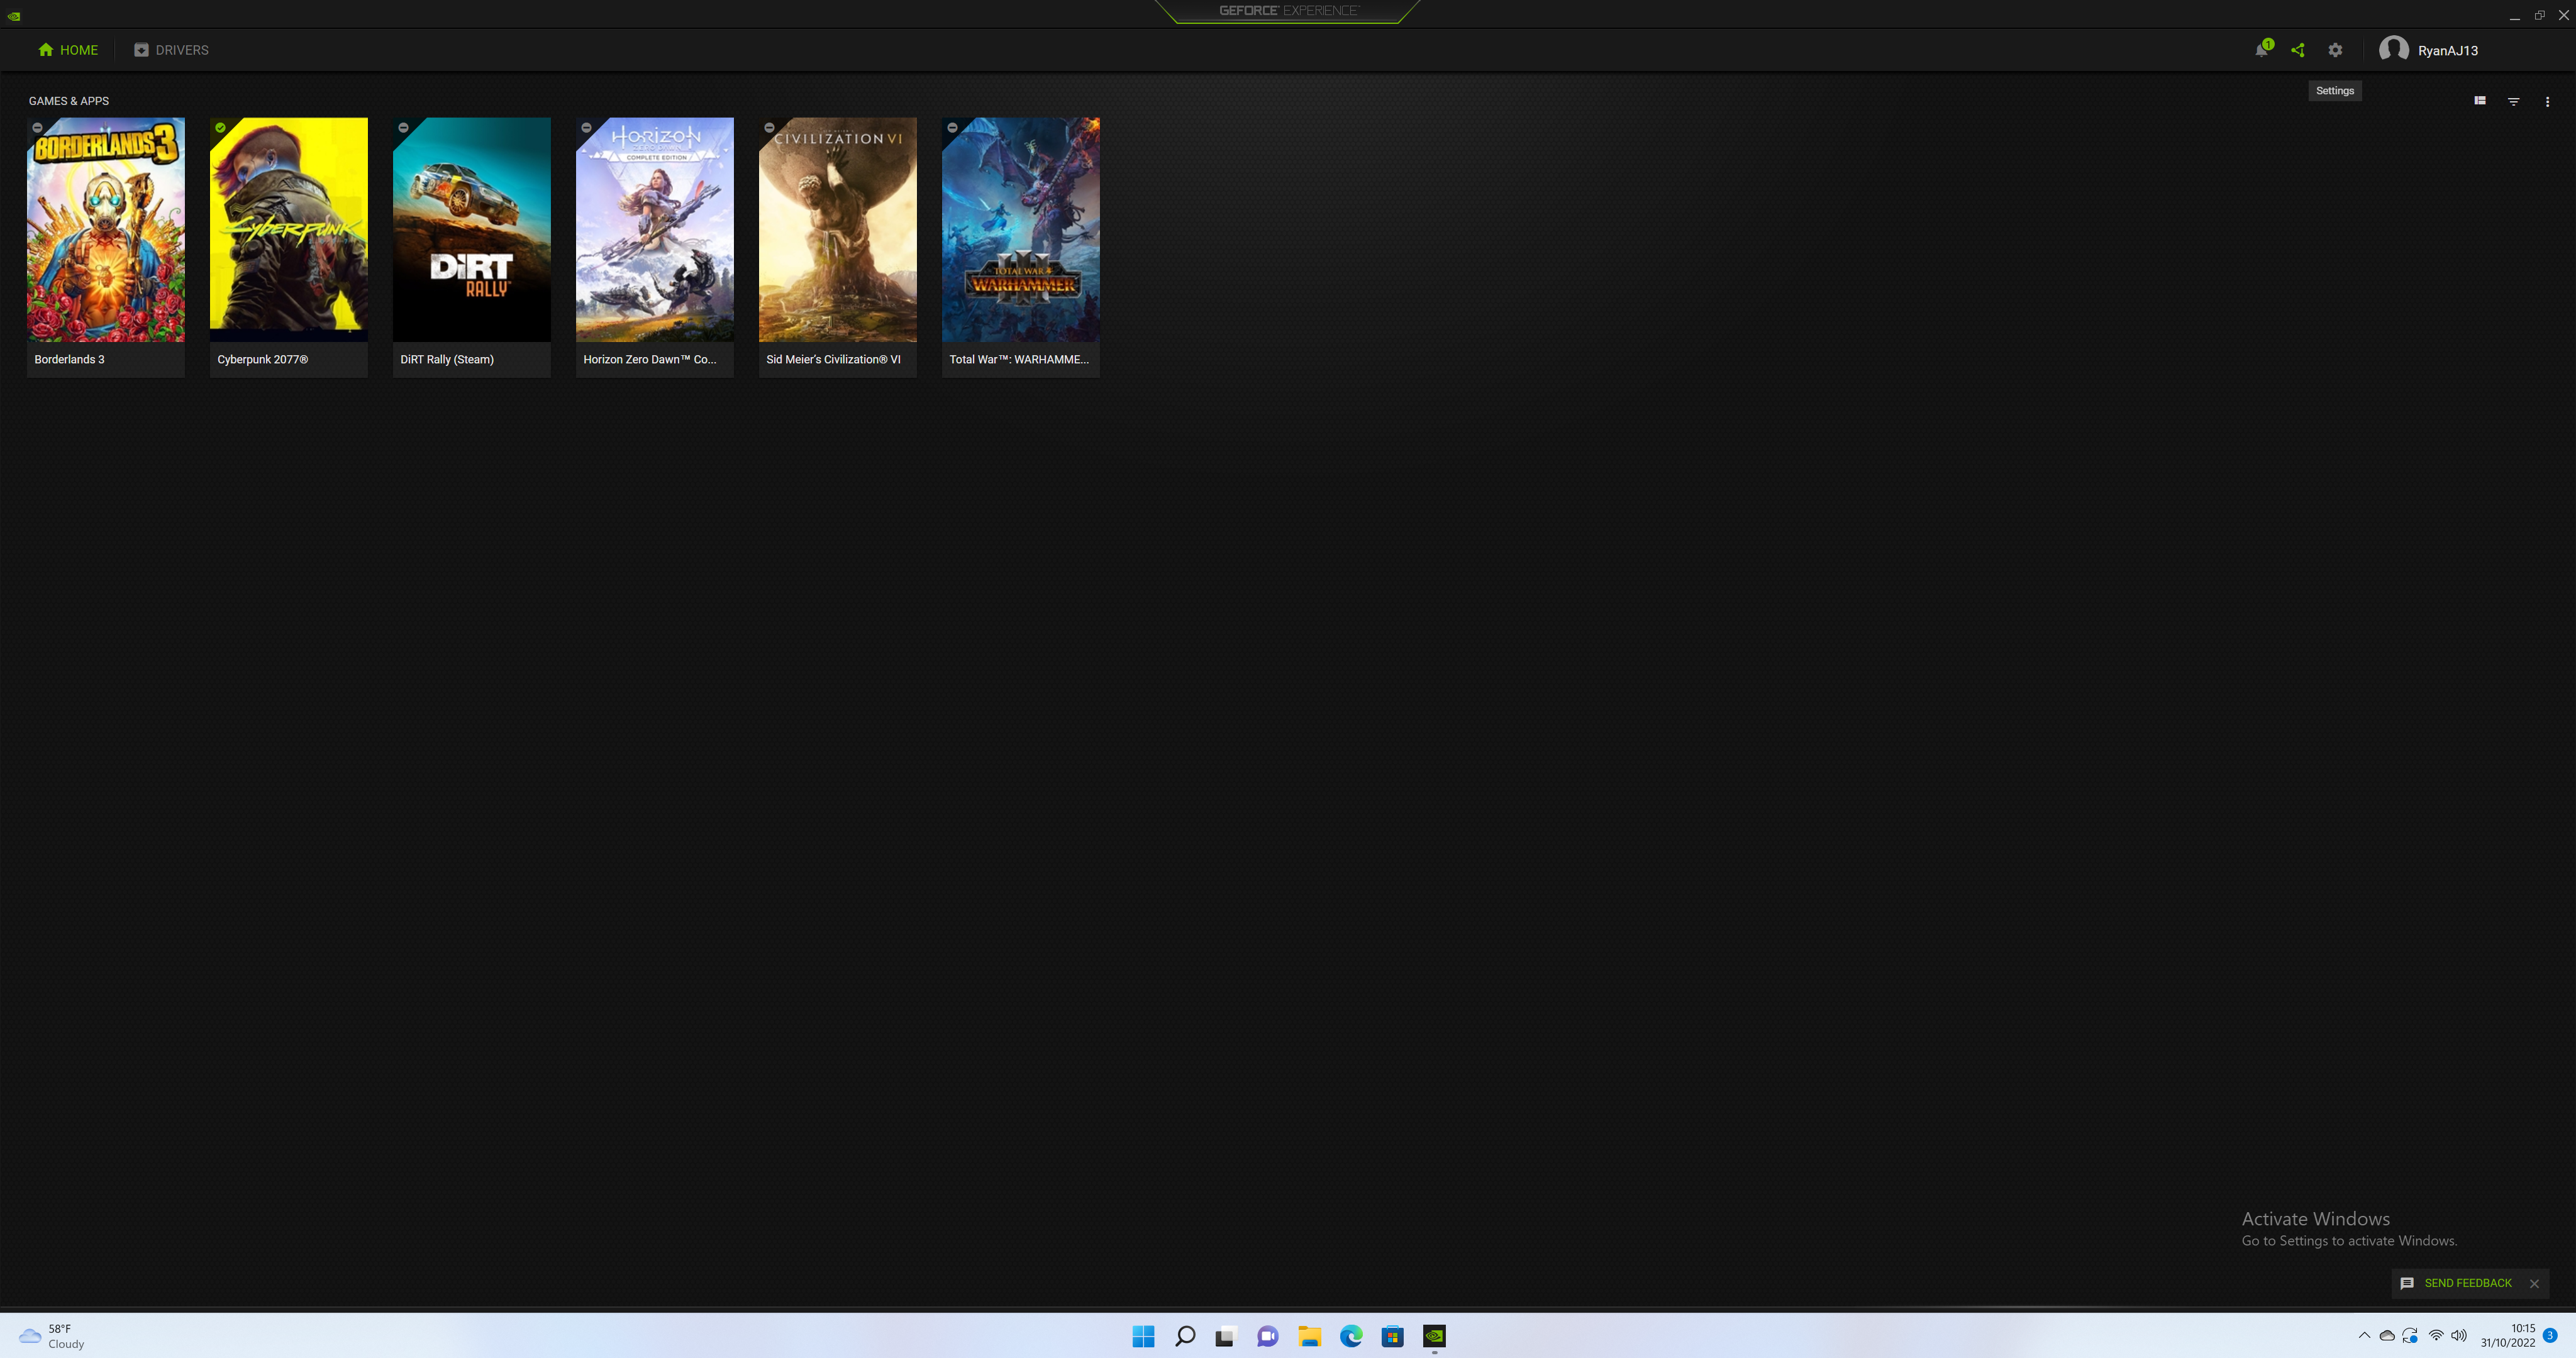Open the share overlay icon

pos(2298,50)
